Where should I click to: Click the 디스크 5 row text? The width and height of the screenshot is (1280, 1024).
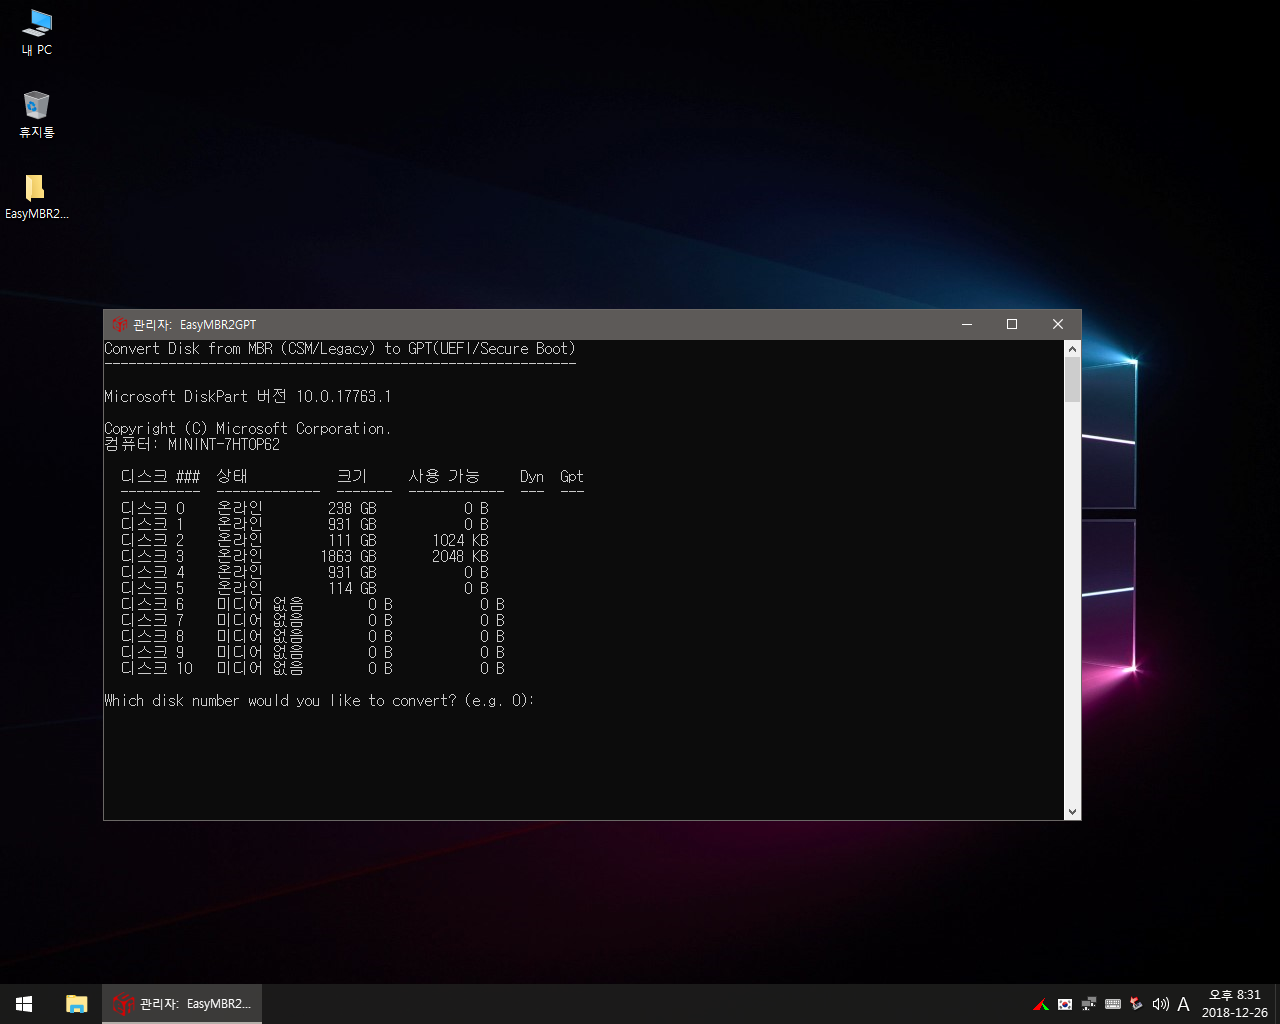[x=304, y=588]
